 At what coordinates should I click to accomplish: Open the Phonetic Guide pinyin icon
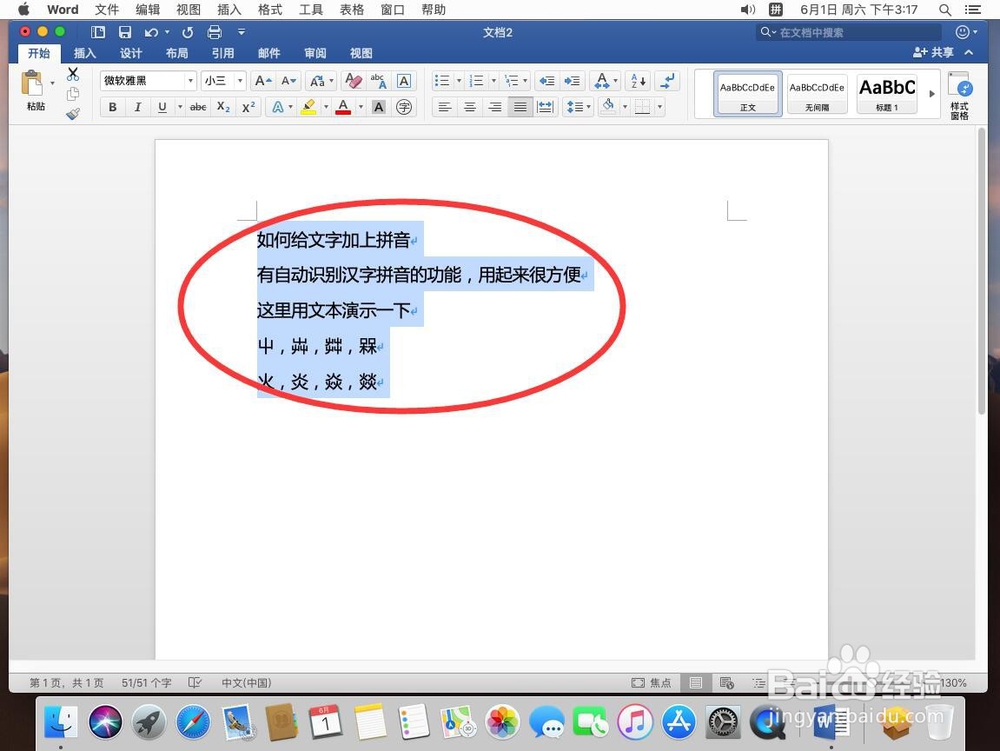[378, 81]
